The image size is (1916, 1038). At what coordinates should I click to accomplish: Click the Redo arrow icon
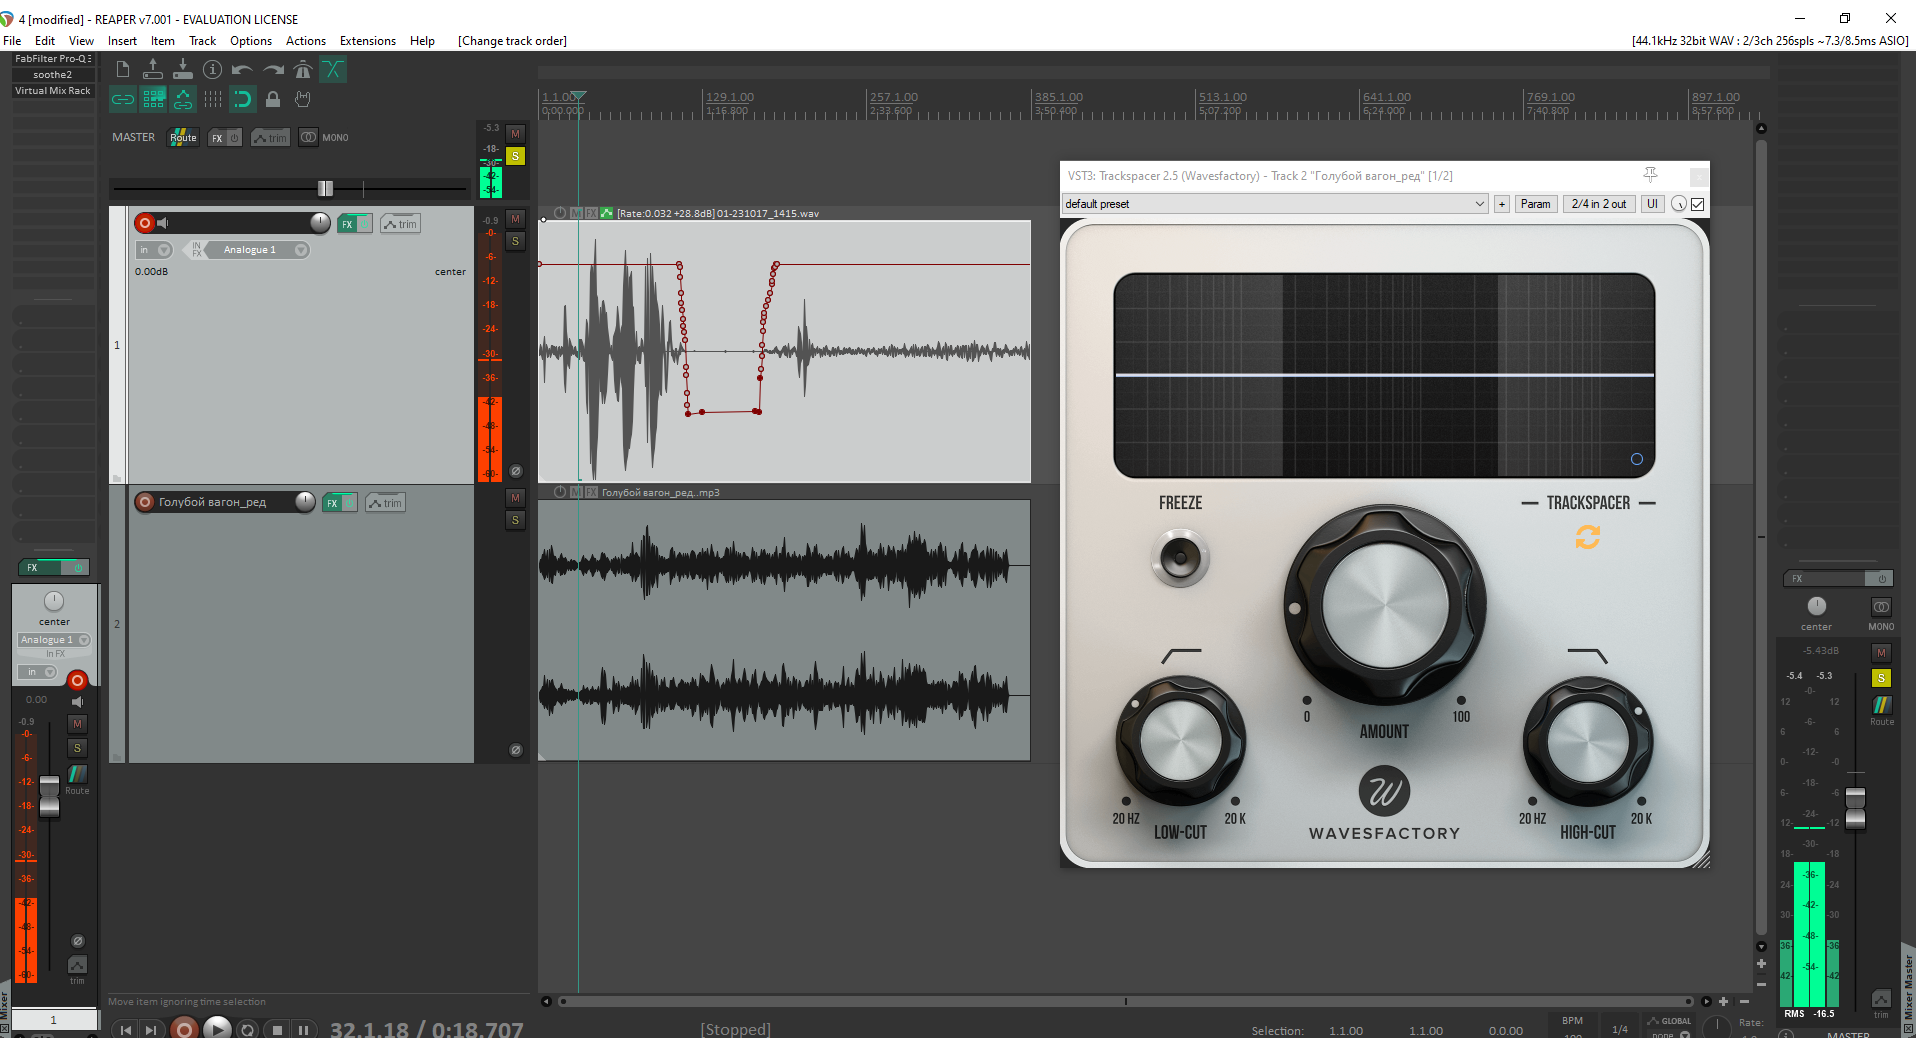[x=273, y=69]
